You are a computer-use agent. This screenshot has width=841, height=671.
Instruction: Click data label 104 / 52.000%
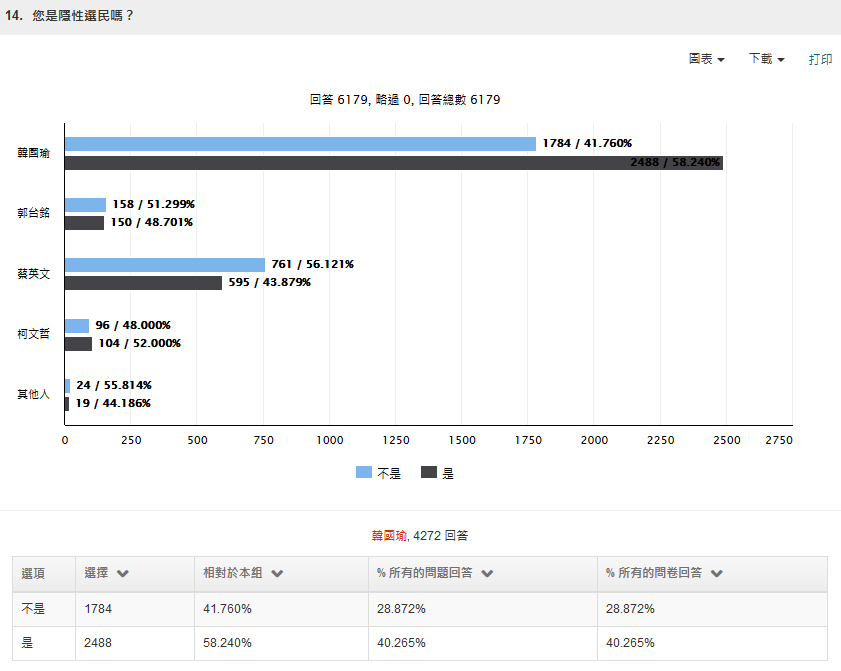pyautogui.click(x=140, y=343)
